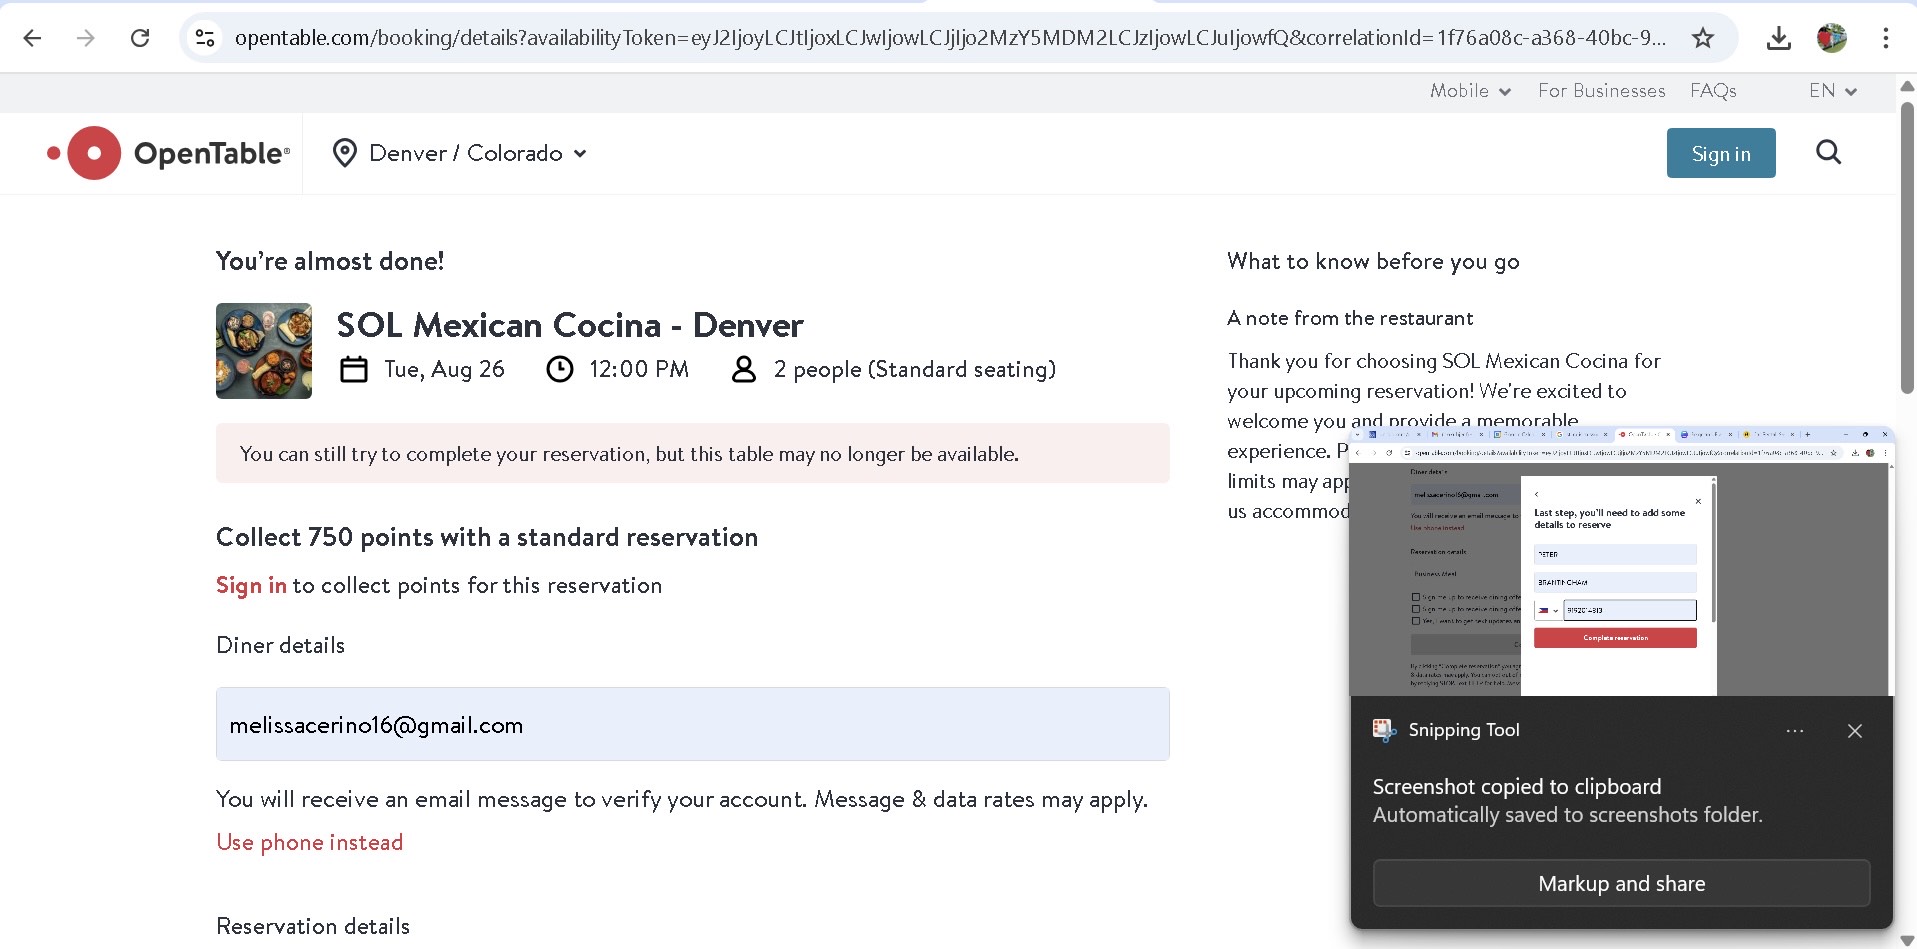The height and width of the screenshot is (949, 1917).
Task: Click the SOL Mexican Cocina - Denver heading
Action: [x=570, y=325]
